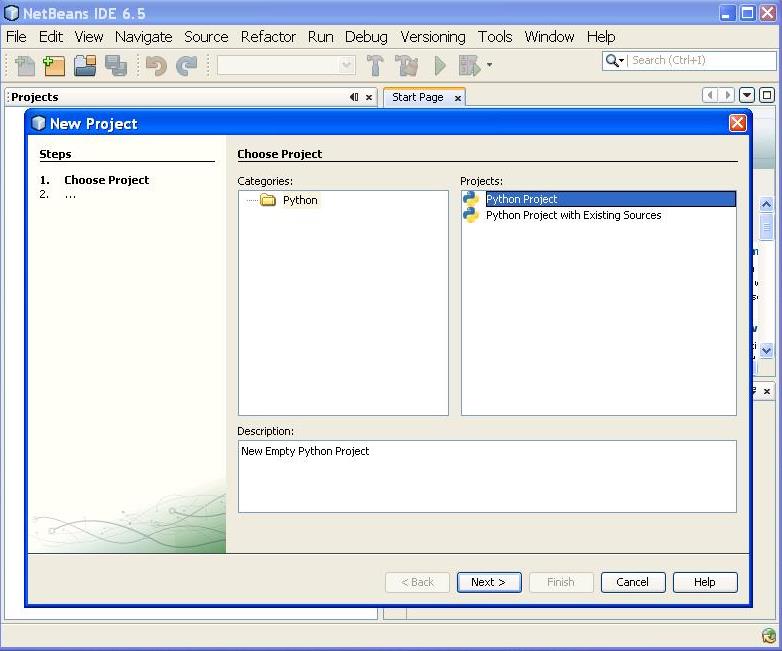The image size is (782, 651).
Task: Click Start Page scrollbar up arrow
Action: point(767,204)
